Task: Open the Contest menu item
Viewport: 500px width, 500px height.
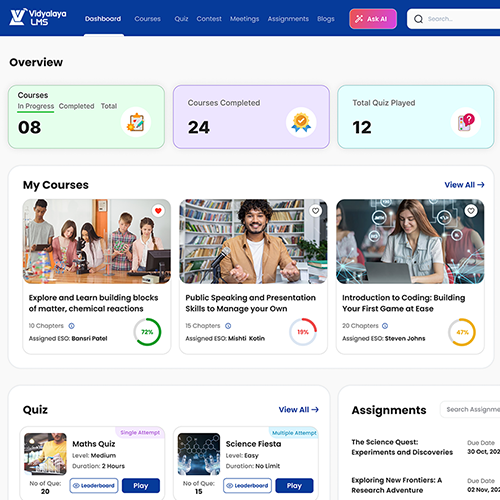Action: 209,19
